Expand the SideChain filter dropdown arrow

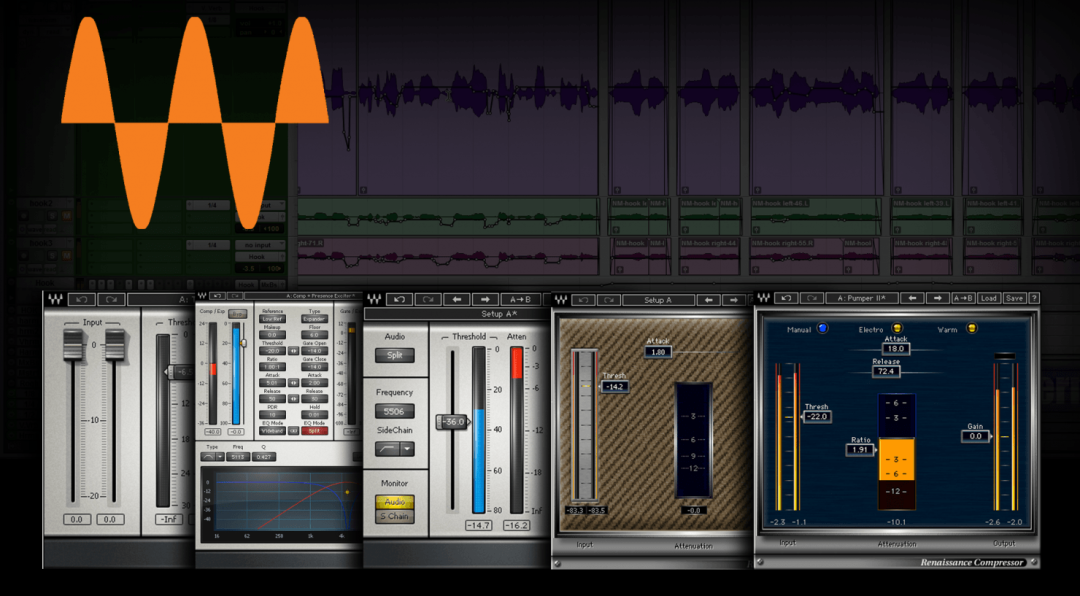407,450
